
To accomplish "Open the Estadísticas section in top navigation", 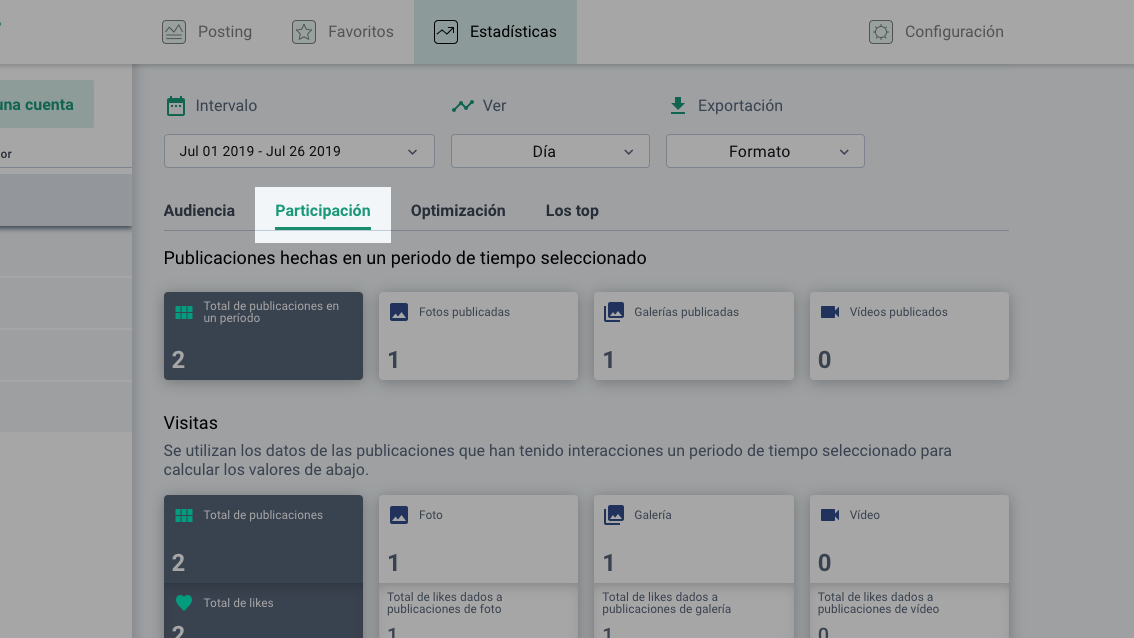I will click(x=495, y=32).
